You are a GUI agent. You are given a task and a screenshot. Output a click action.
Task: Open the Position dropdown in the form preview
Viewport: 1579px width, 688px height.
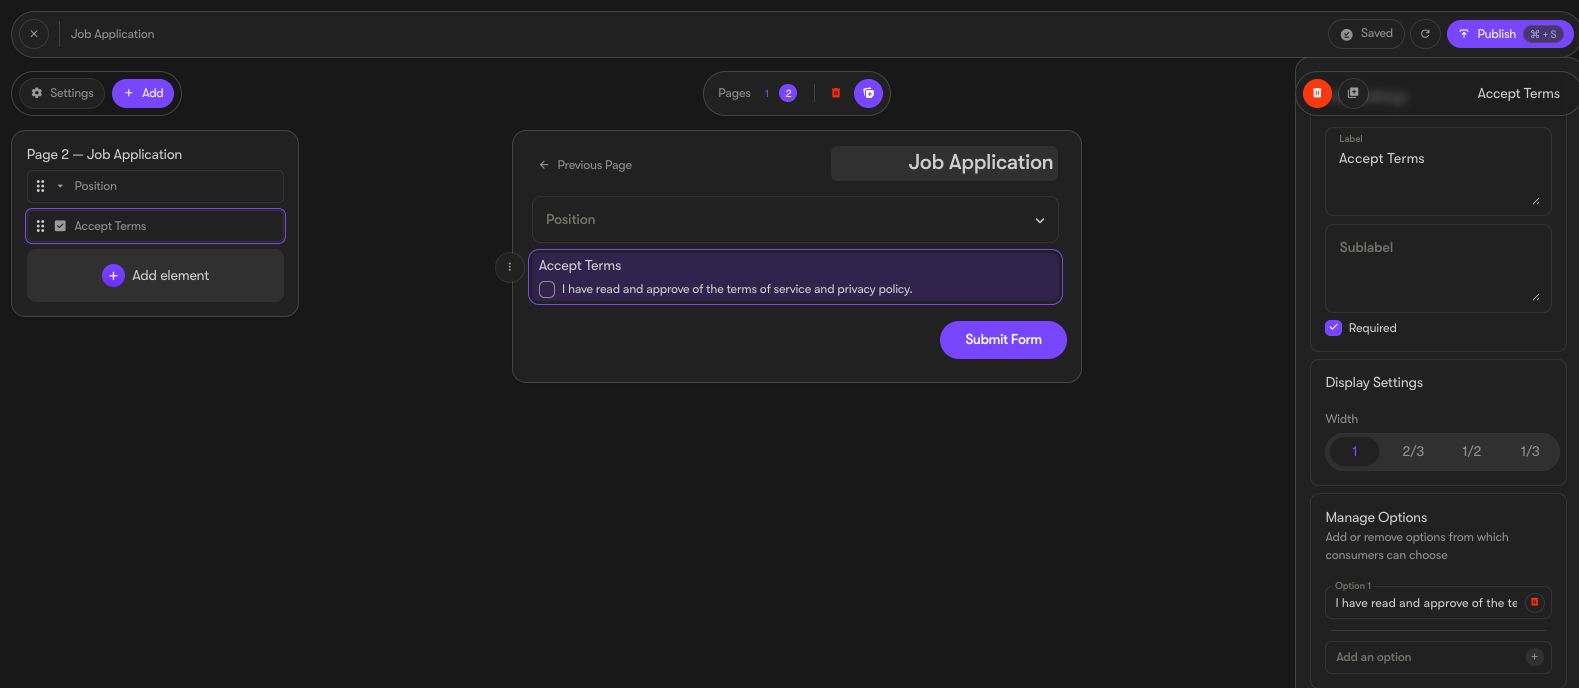pyautogui.click(x=795, y=220)
